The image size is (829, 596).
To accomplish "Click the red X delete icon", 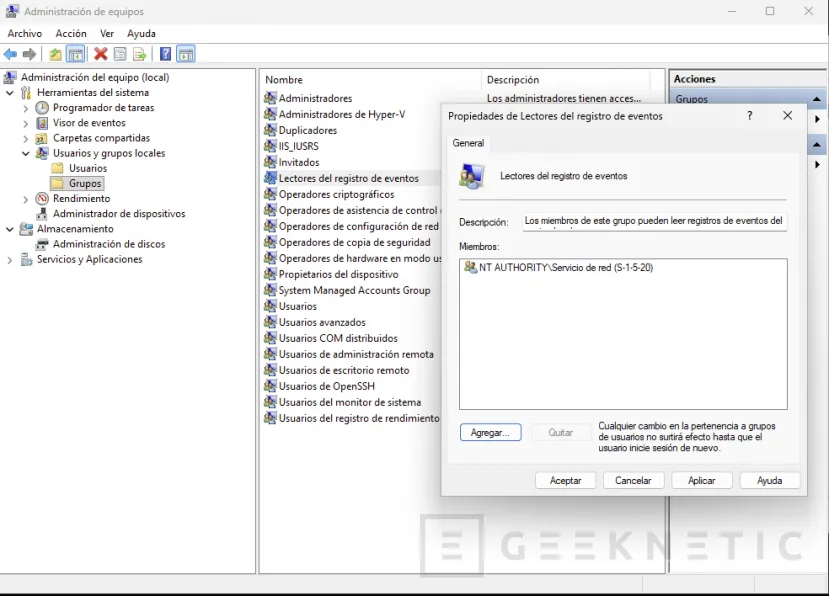I will [x=100, y=54].
